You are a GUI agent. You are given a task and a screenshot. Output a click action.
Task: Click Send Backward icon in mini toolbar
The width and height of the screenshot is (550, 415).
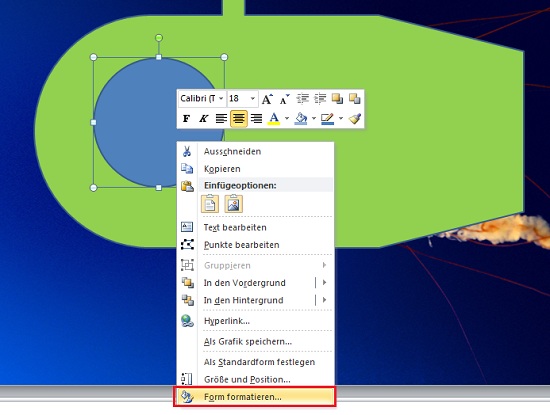355,99
